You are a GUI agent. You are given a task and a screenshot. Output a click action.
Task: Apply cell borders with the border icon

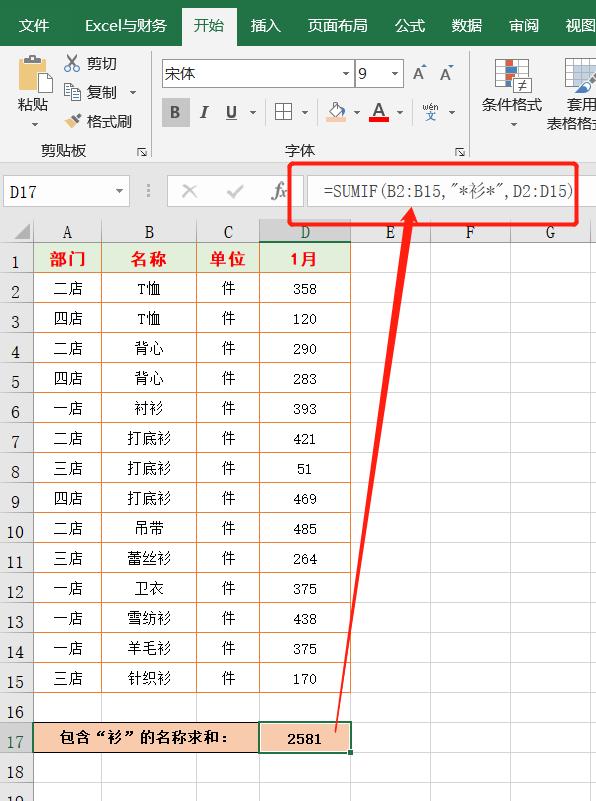pyautogui.click(x=283, y=112)
